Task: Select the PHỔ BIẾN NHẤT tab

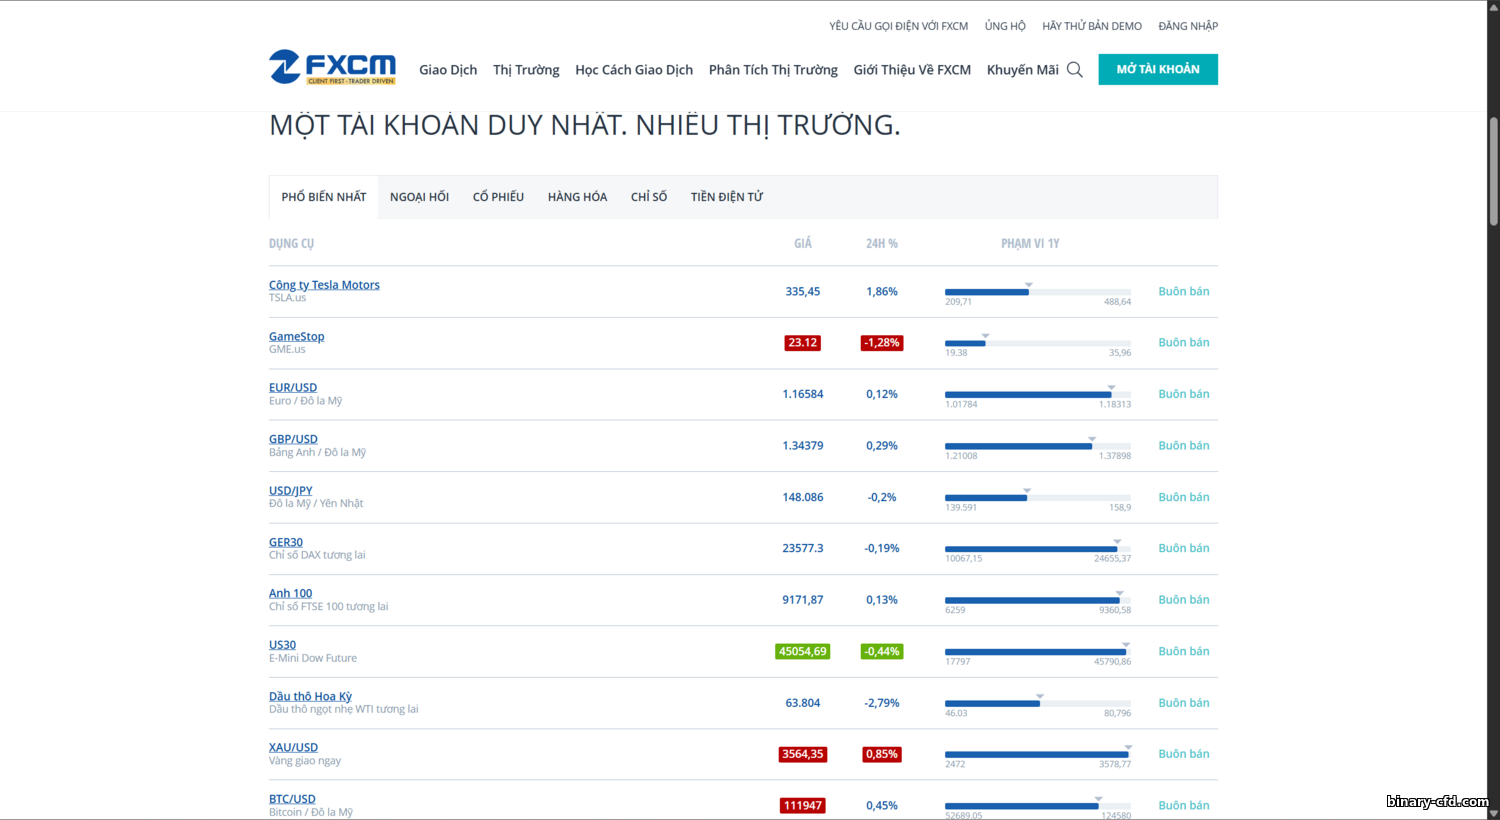Action: click(324, 197)
